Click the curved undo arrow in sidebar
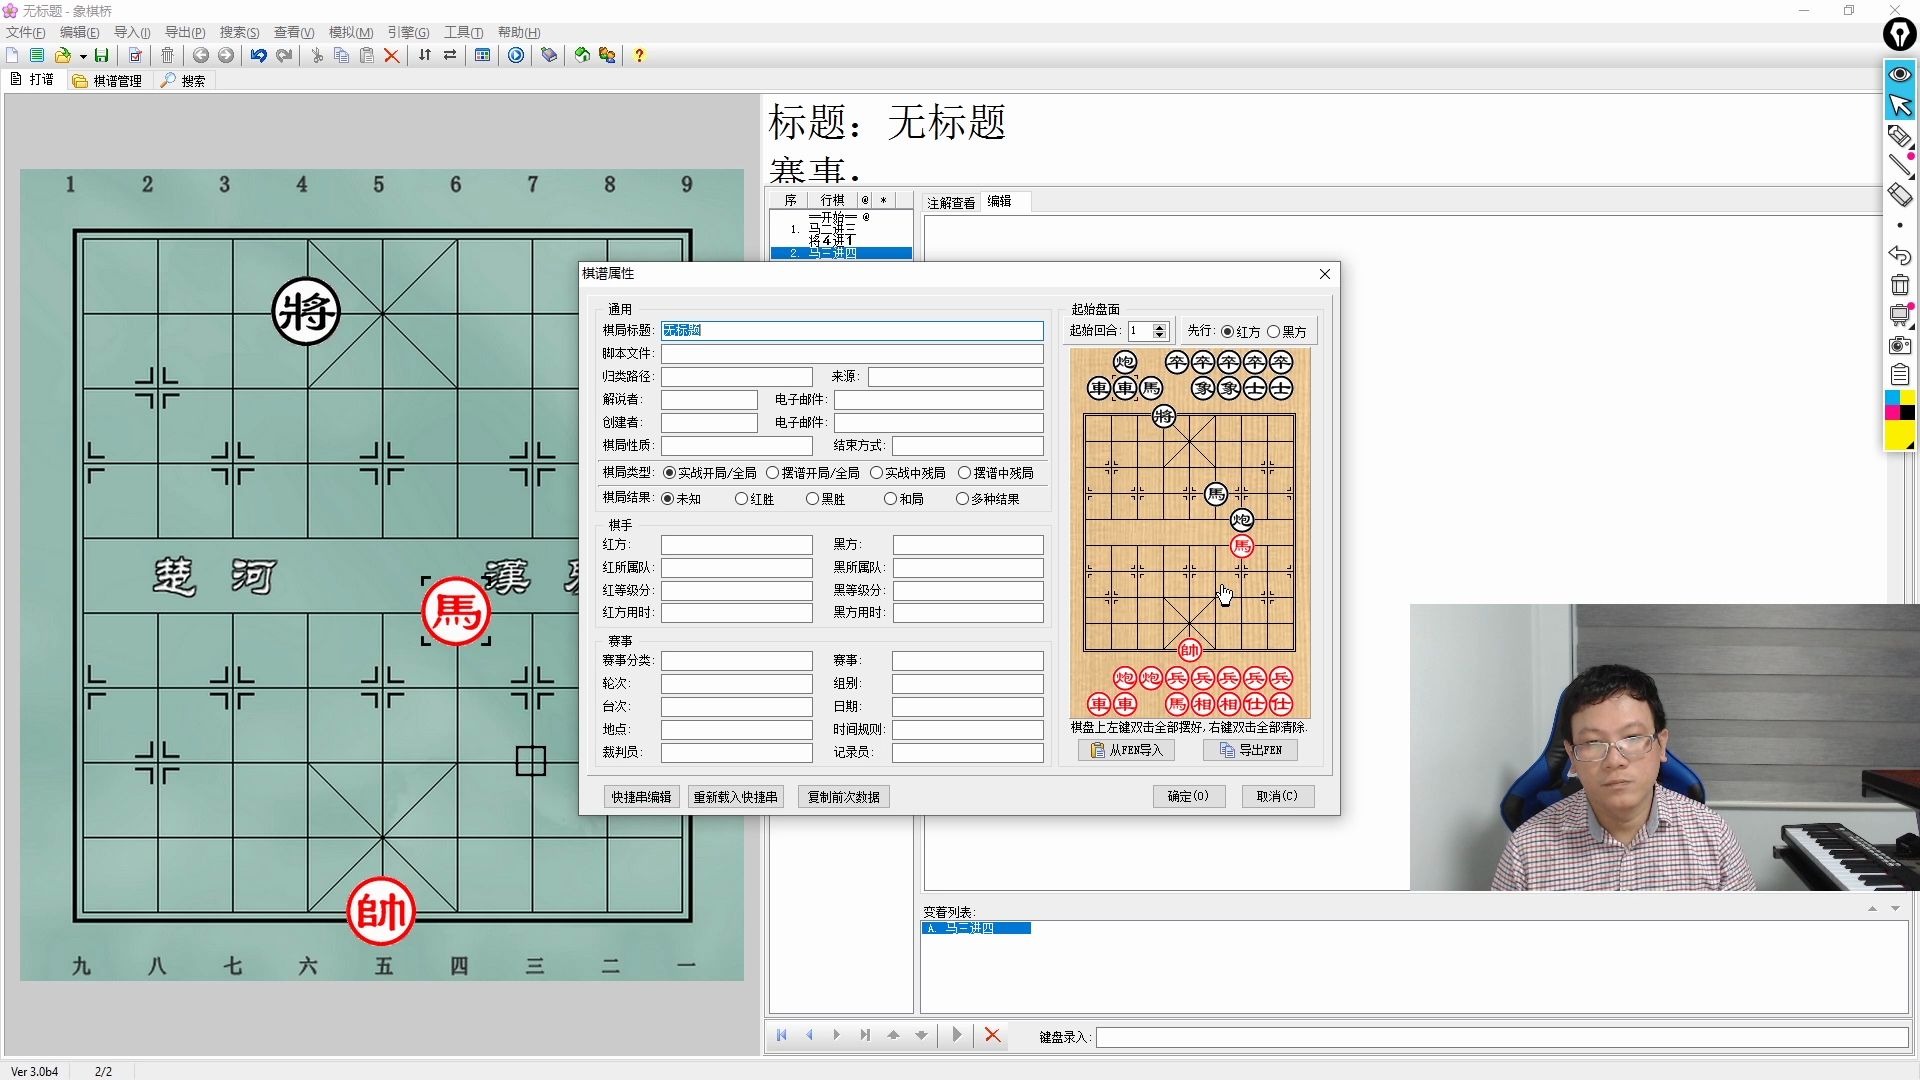The image size is (1920, 1080). 1900,255
